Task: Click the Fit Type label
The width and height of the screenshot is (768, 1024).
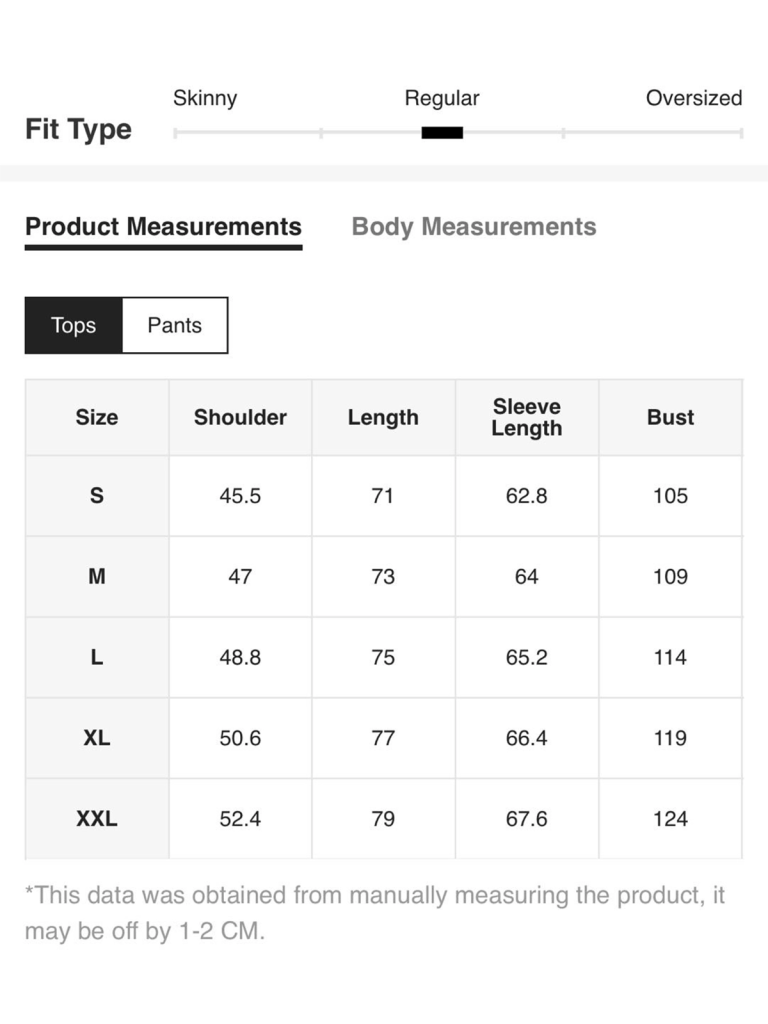Action: 79,129
